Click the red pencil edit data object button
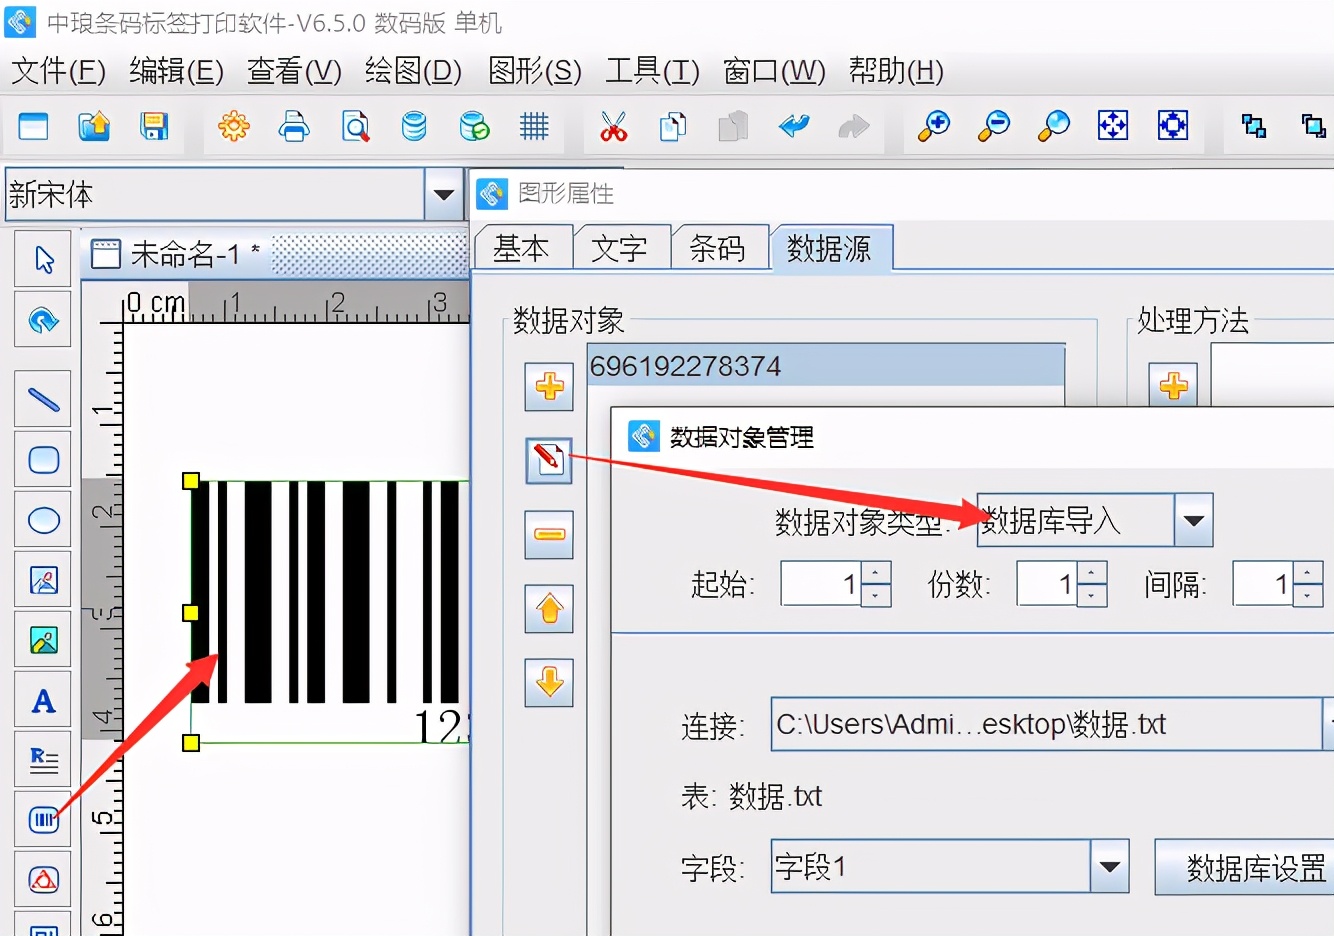Viewport: 1334px width, 936px height. coord(549,460)
